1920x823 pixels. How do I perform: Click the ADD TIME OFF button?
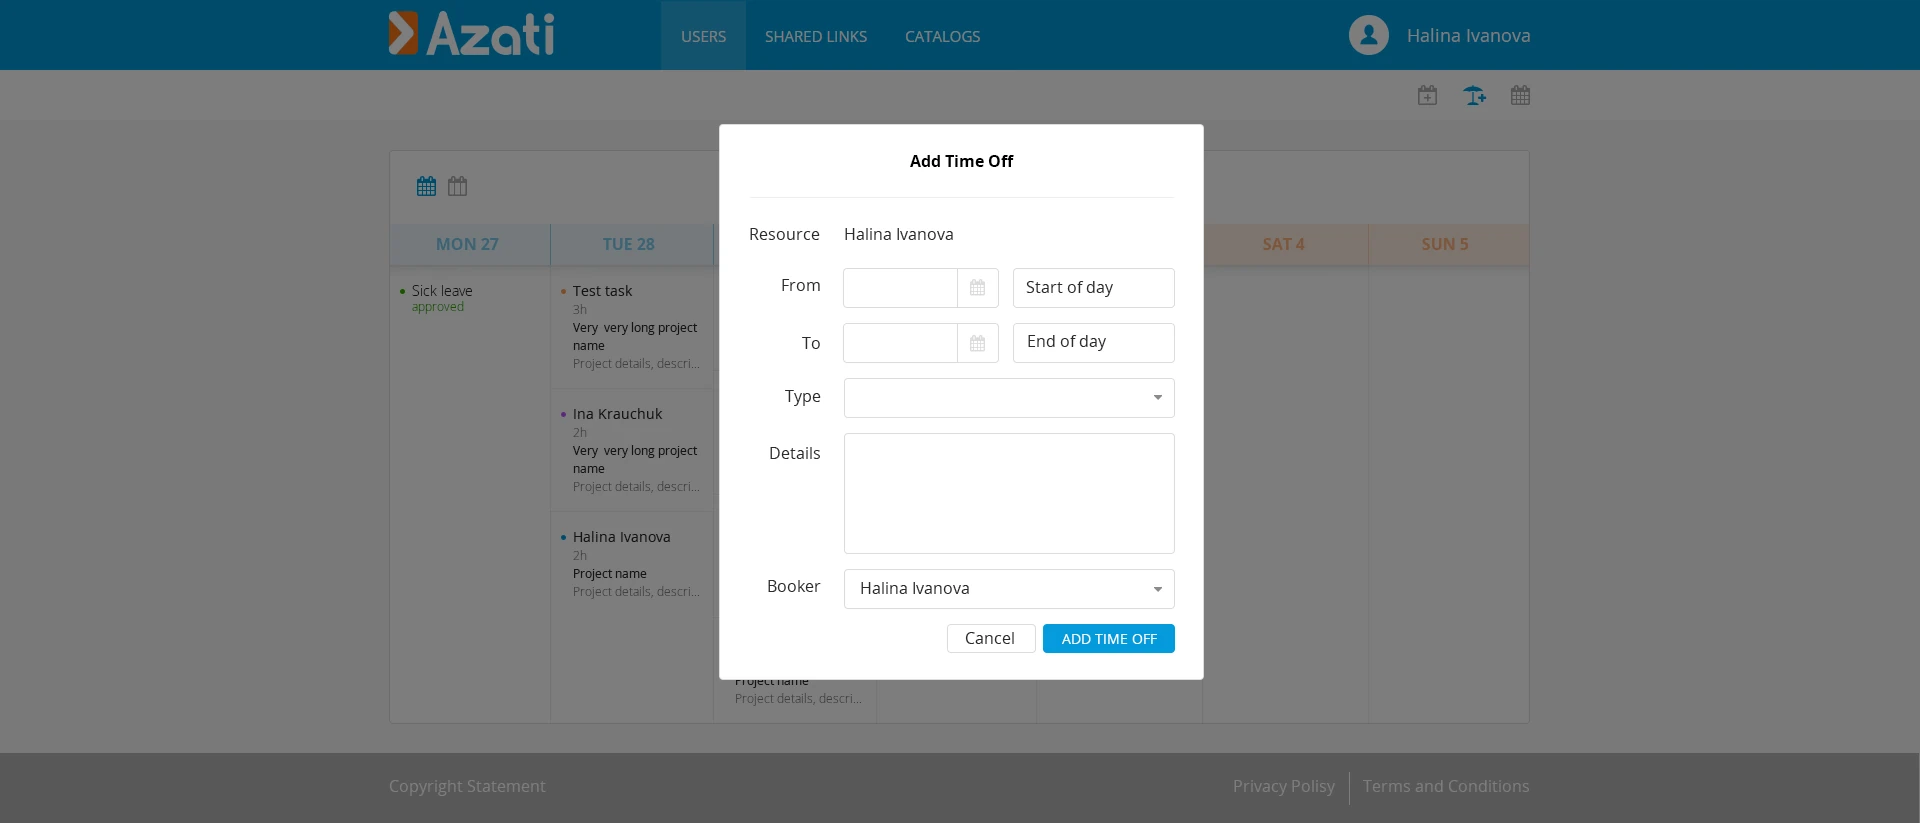point(1109,638)
